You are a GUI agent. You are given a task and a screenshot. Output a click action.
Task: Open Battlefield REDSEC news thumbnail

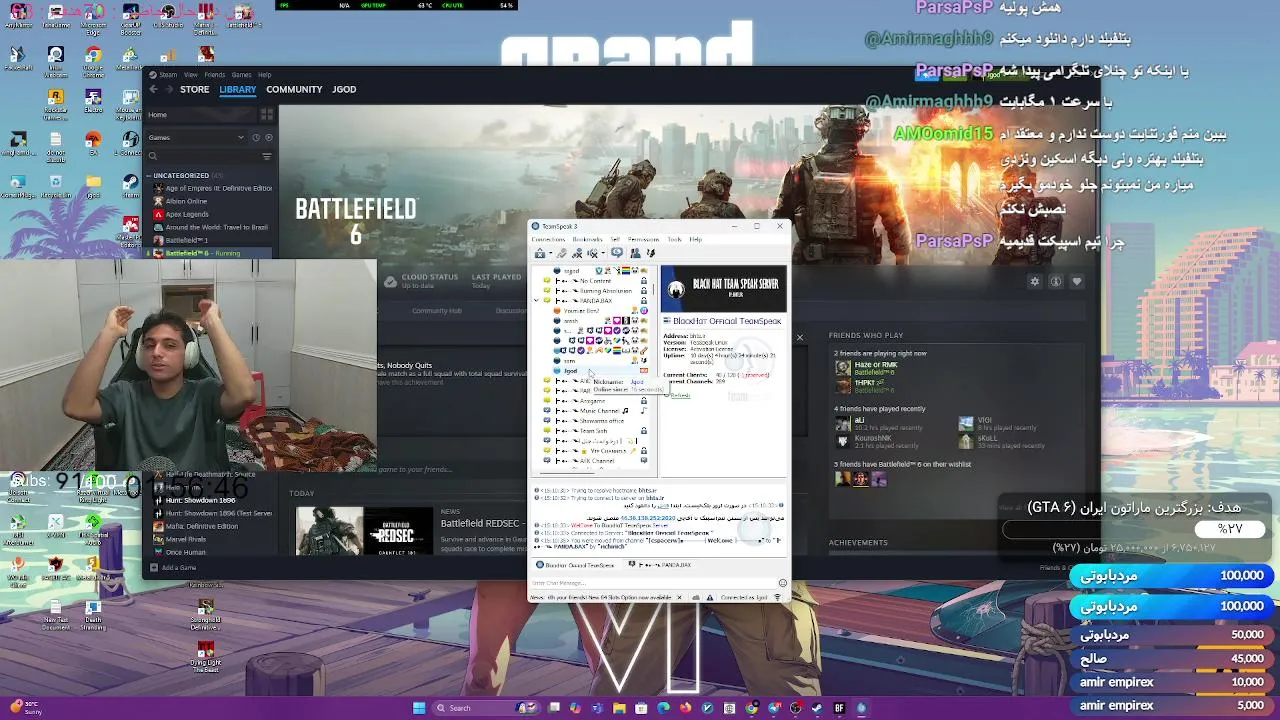coord(364,531)
